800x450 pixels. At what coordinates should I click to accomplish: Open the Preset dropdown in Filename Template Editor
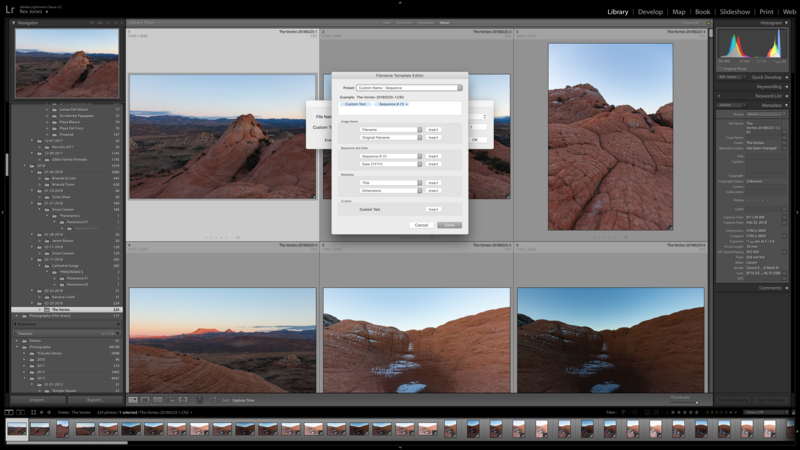[x=409, y=88]
